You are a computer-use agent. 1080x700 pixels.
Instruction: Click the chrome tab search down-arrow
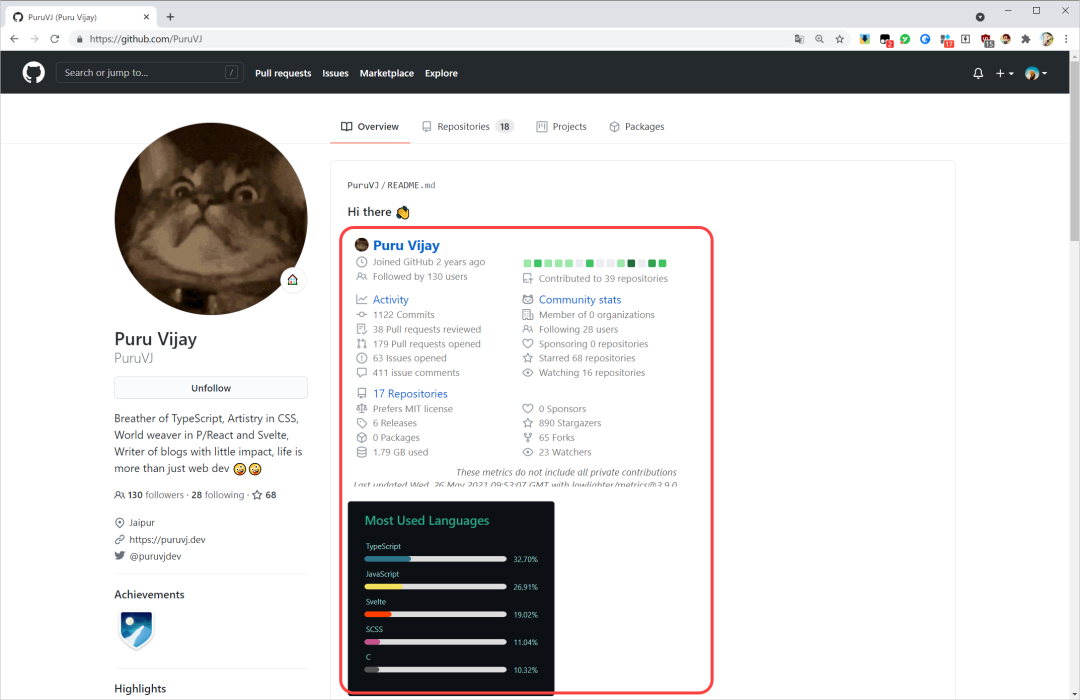980,17
